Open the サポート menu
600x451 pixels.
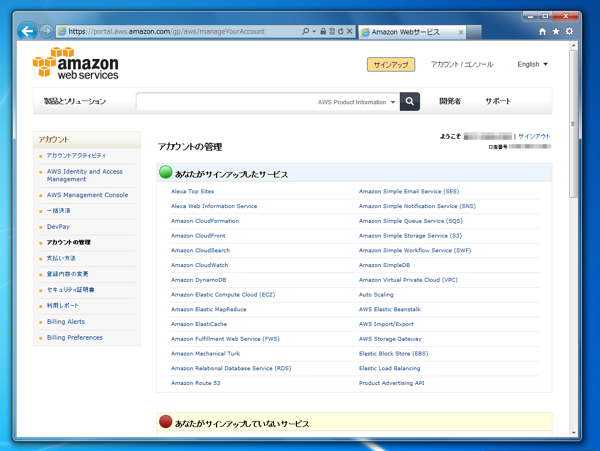pyautogui.click(x=498, y=101)
